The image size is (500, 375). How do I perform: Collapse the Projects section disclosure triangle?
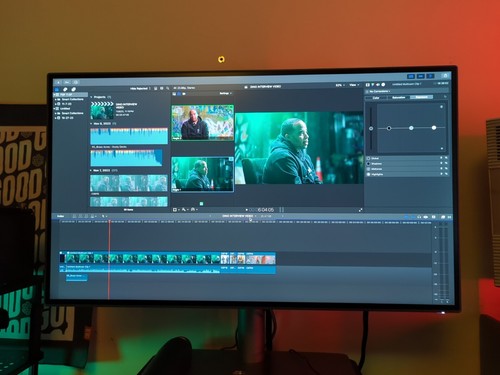point(91,97)
